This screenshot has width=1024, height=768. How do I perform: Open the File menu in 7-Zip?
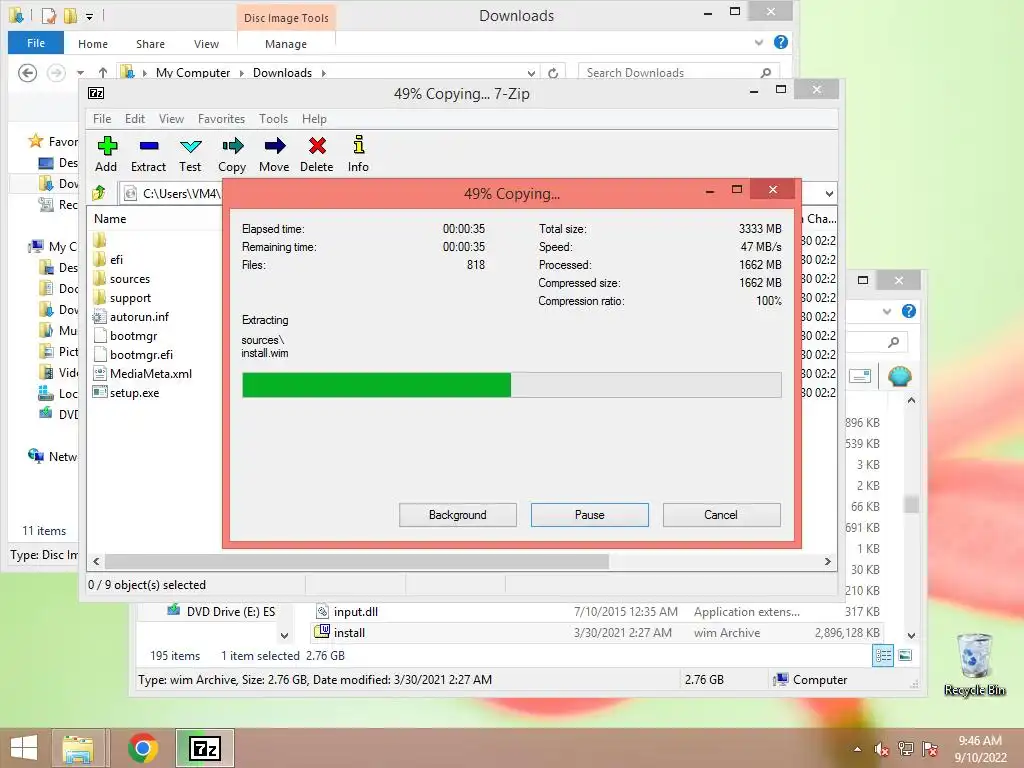click(102, 119)
